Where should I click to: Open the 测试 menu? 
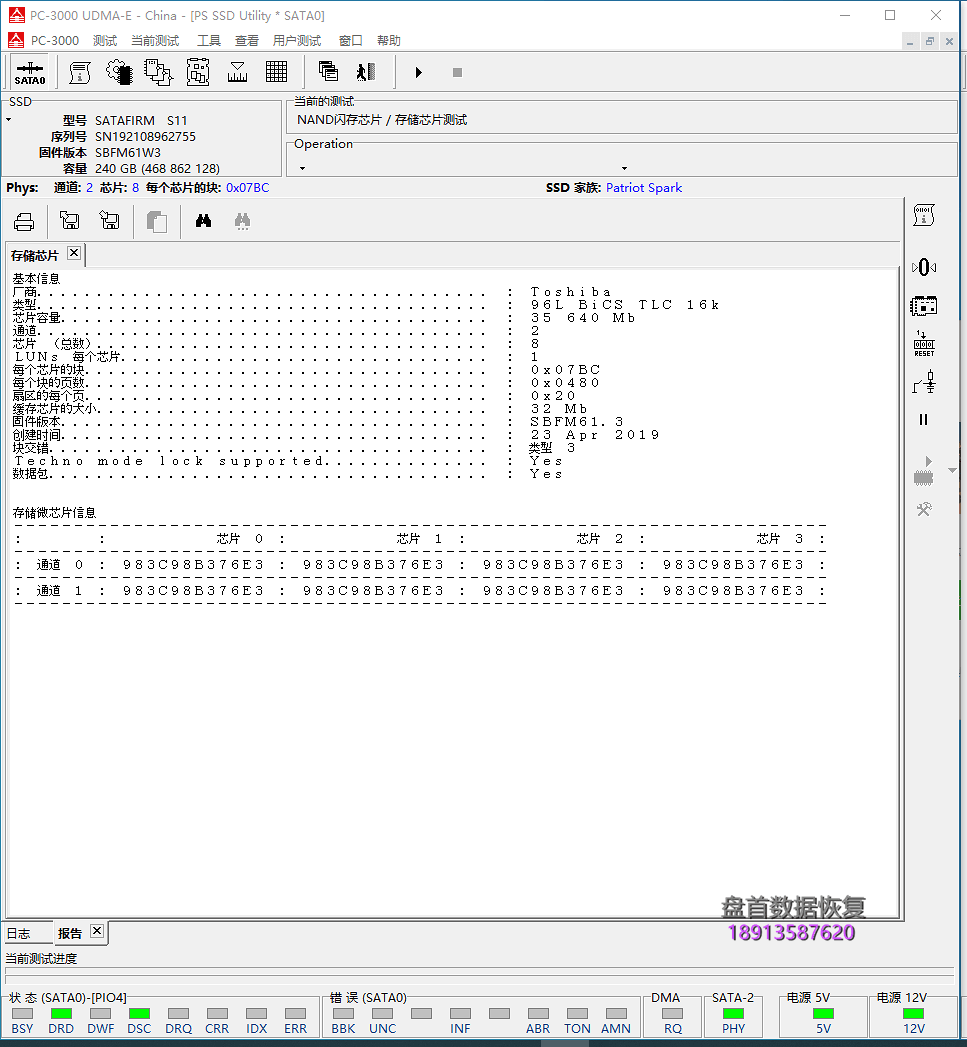click(x=105, y=41)
